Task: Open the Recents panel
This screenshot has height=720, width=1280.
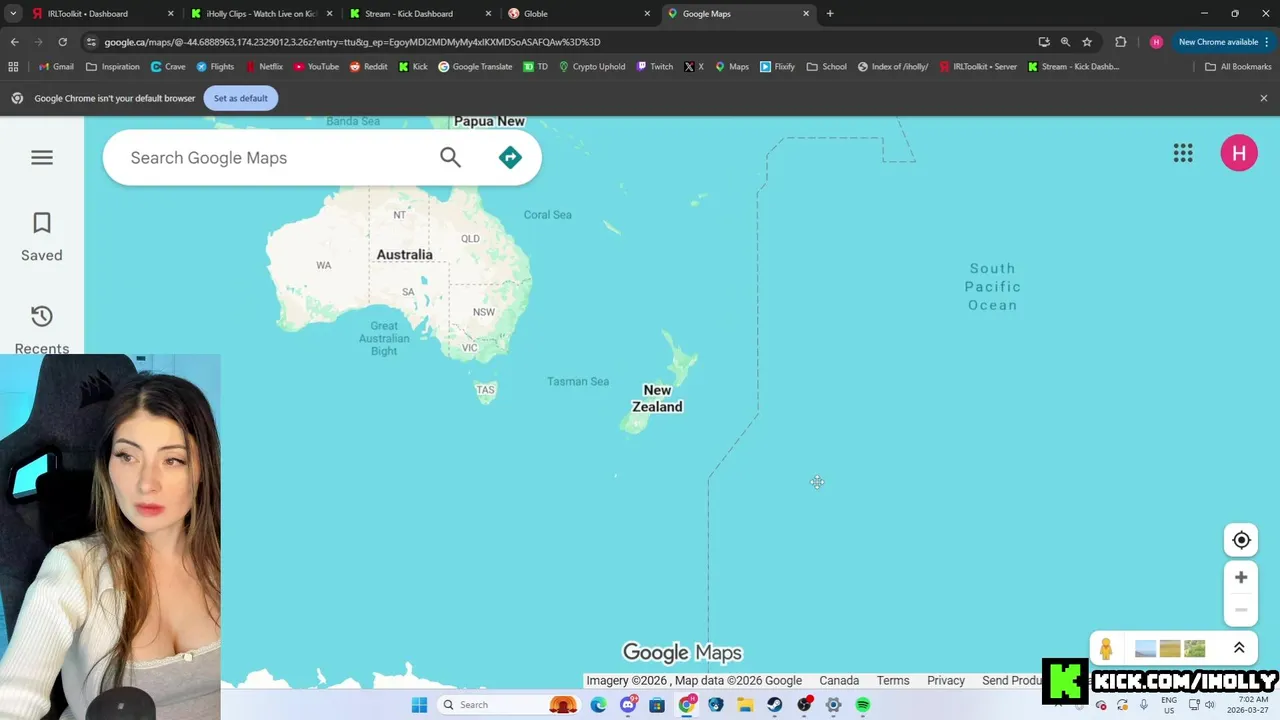Action: [42, 330]
